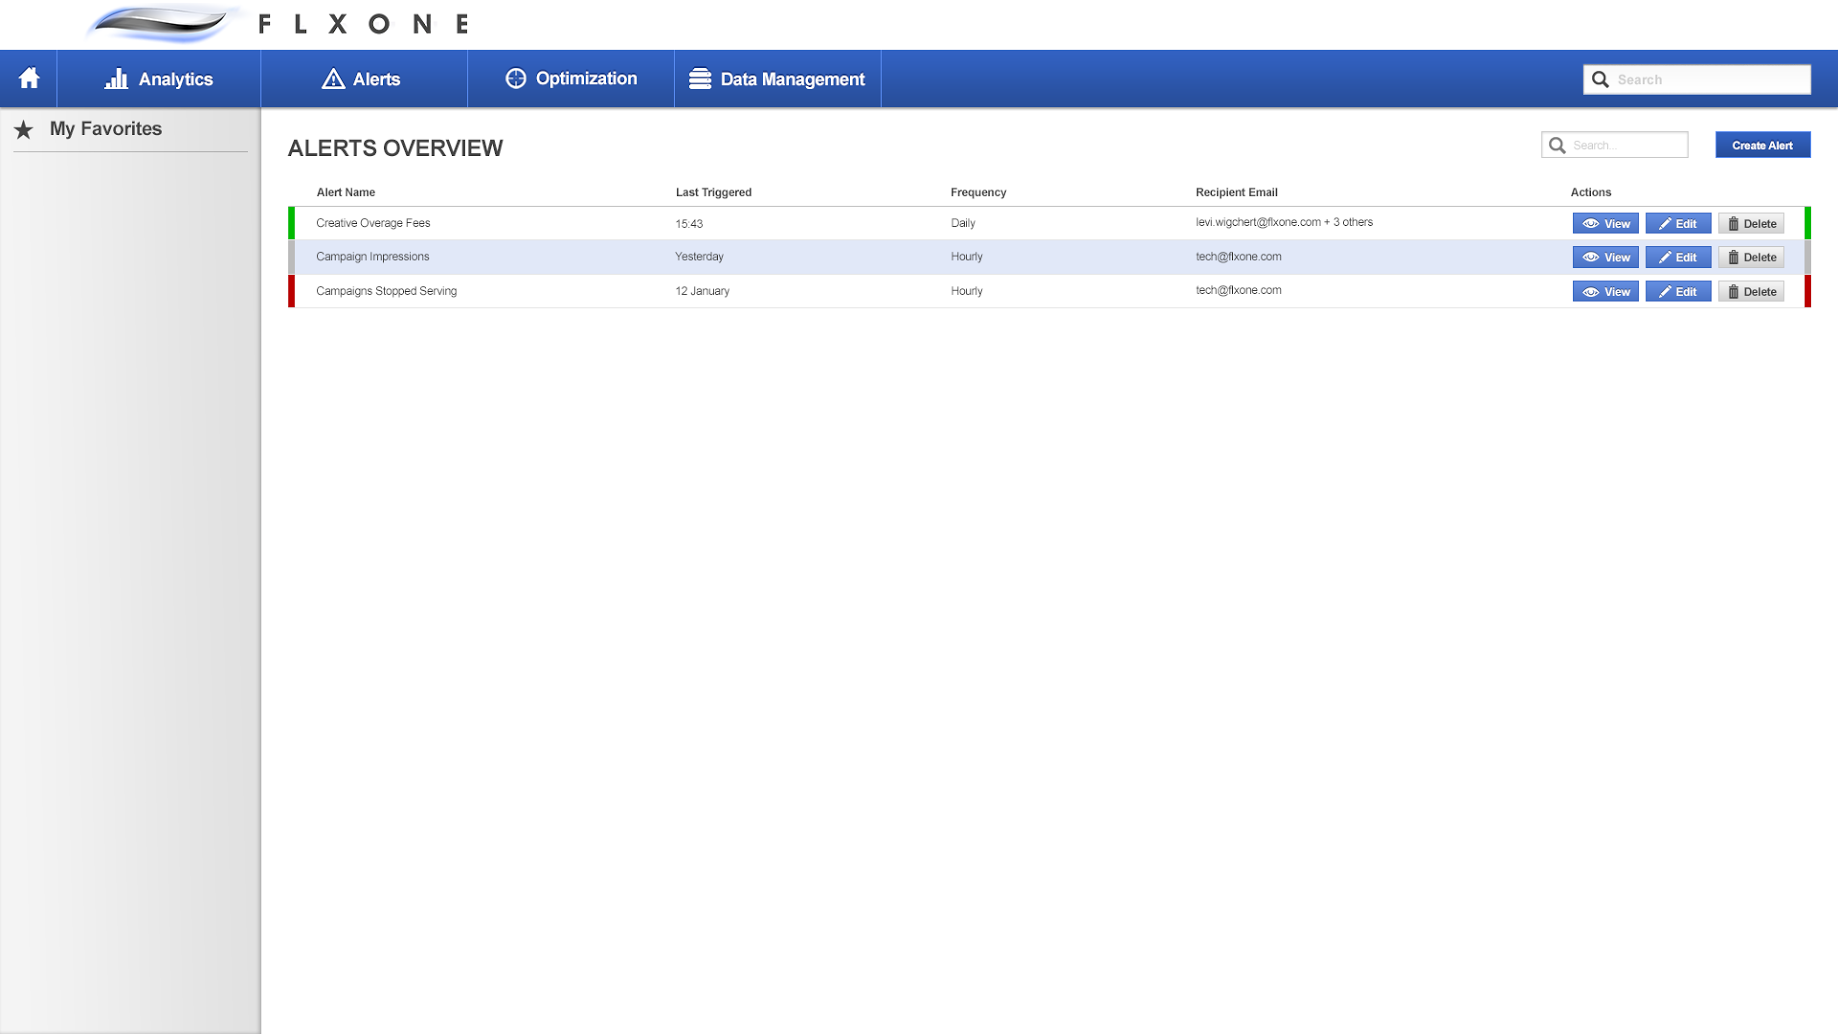Focus the global Search box in header

coord(1708,80)
